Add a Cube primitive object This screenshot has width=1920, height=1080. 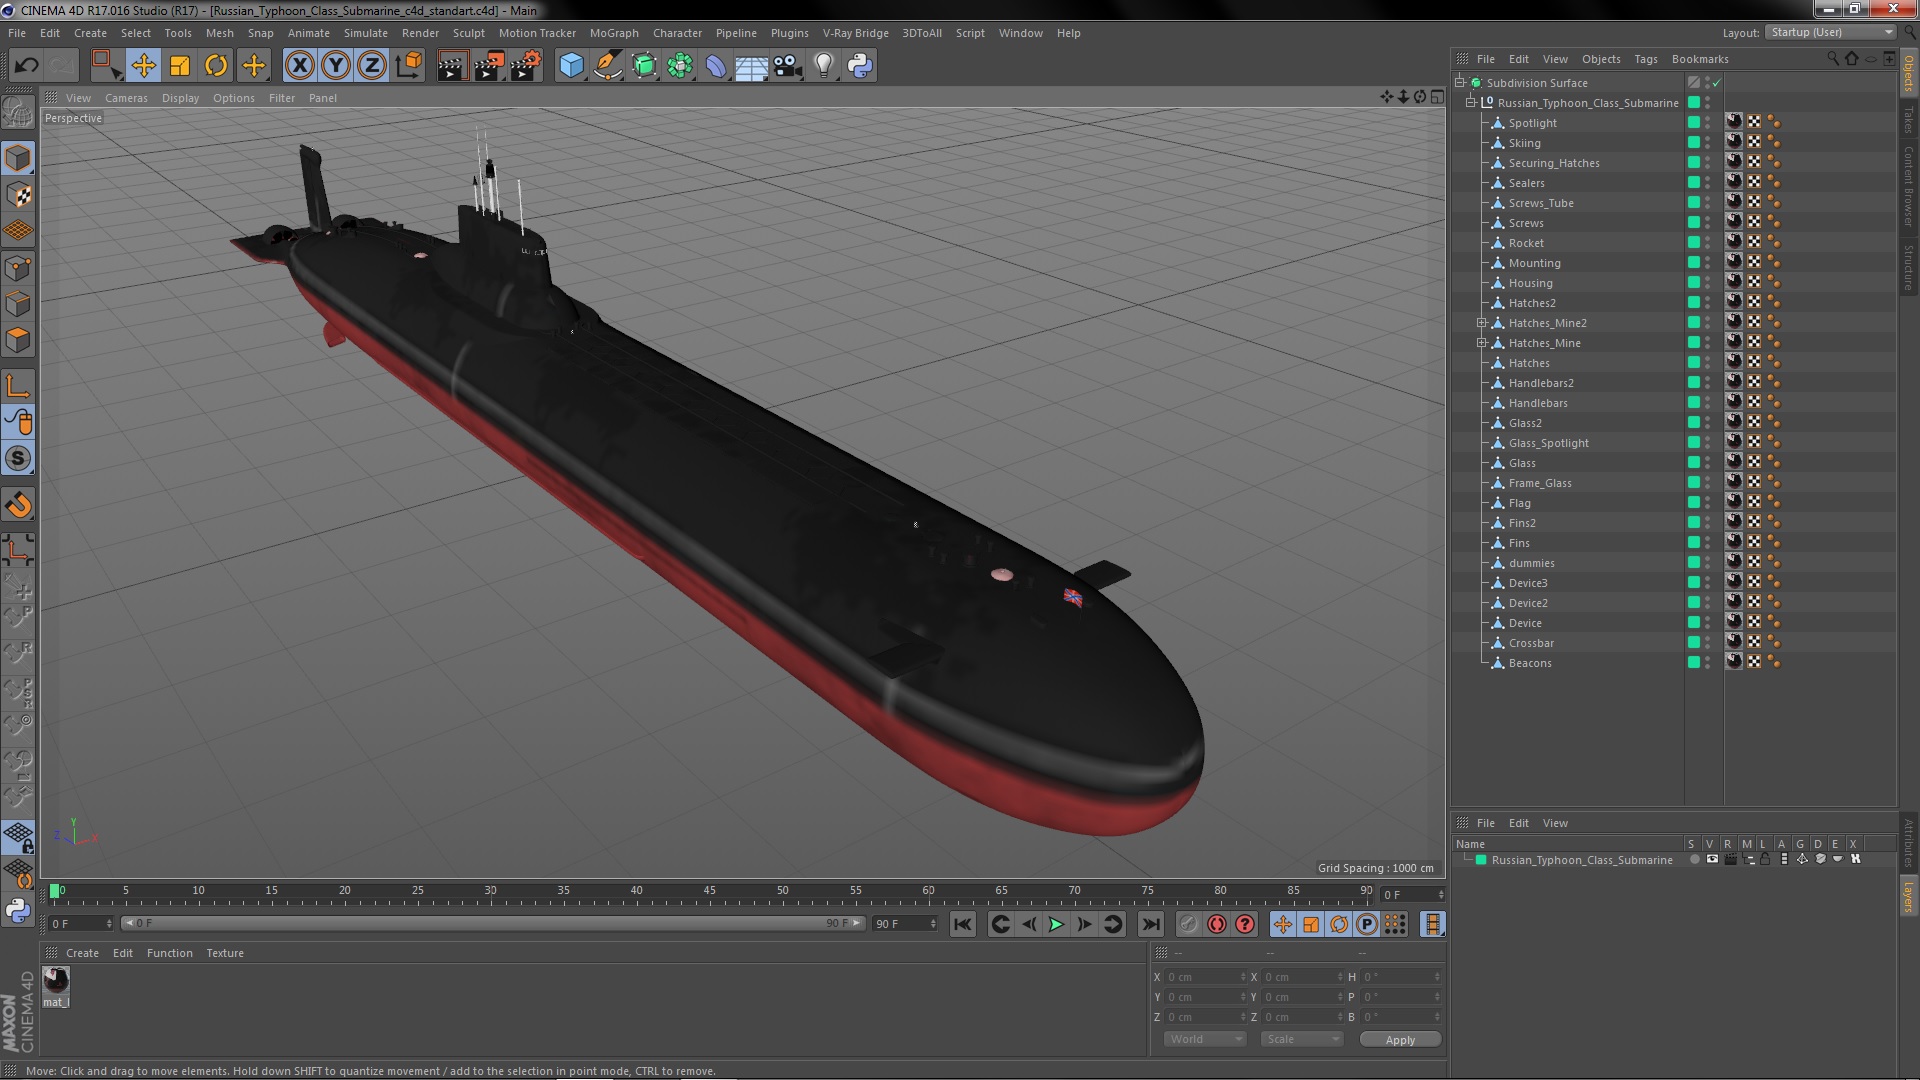(x=571, y=66)
